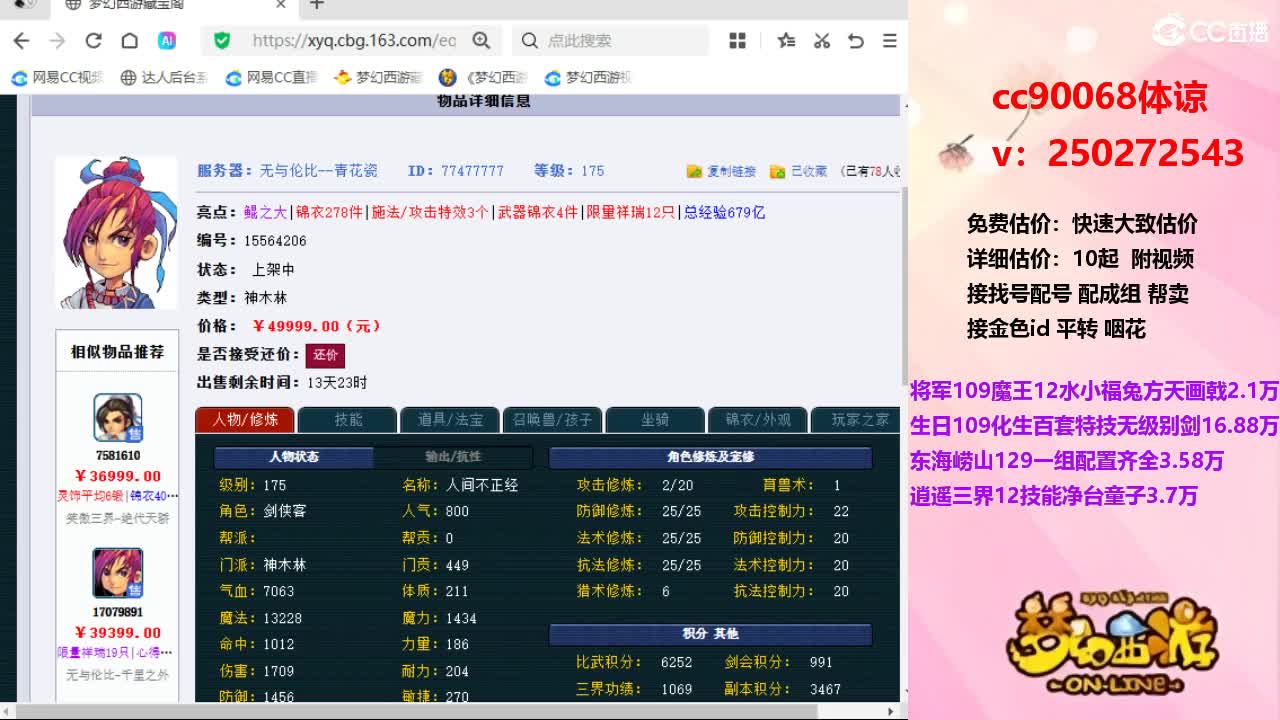Viewport: 1280px width, 720px height.
Task: Open the first 网易CC视频 bookmark
Action: [57, 78]
